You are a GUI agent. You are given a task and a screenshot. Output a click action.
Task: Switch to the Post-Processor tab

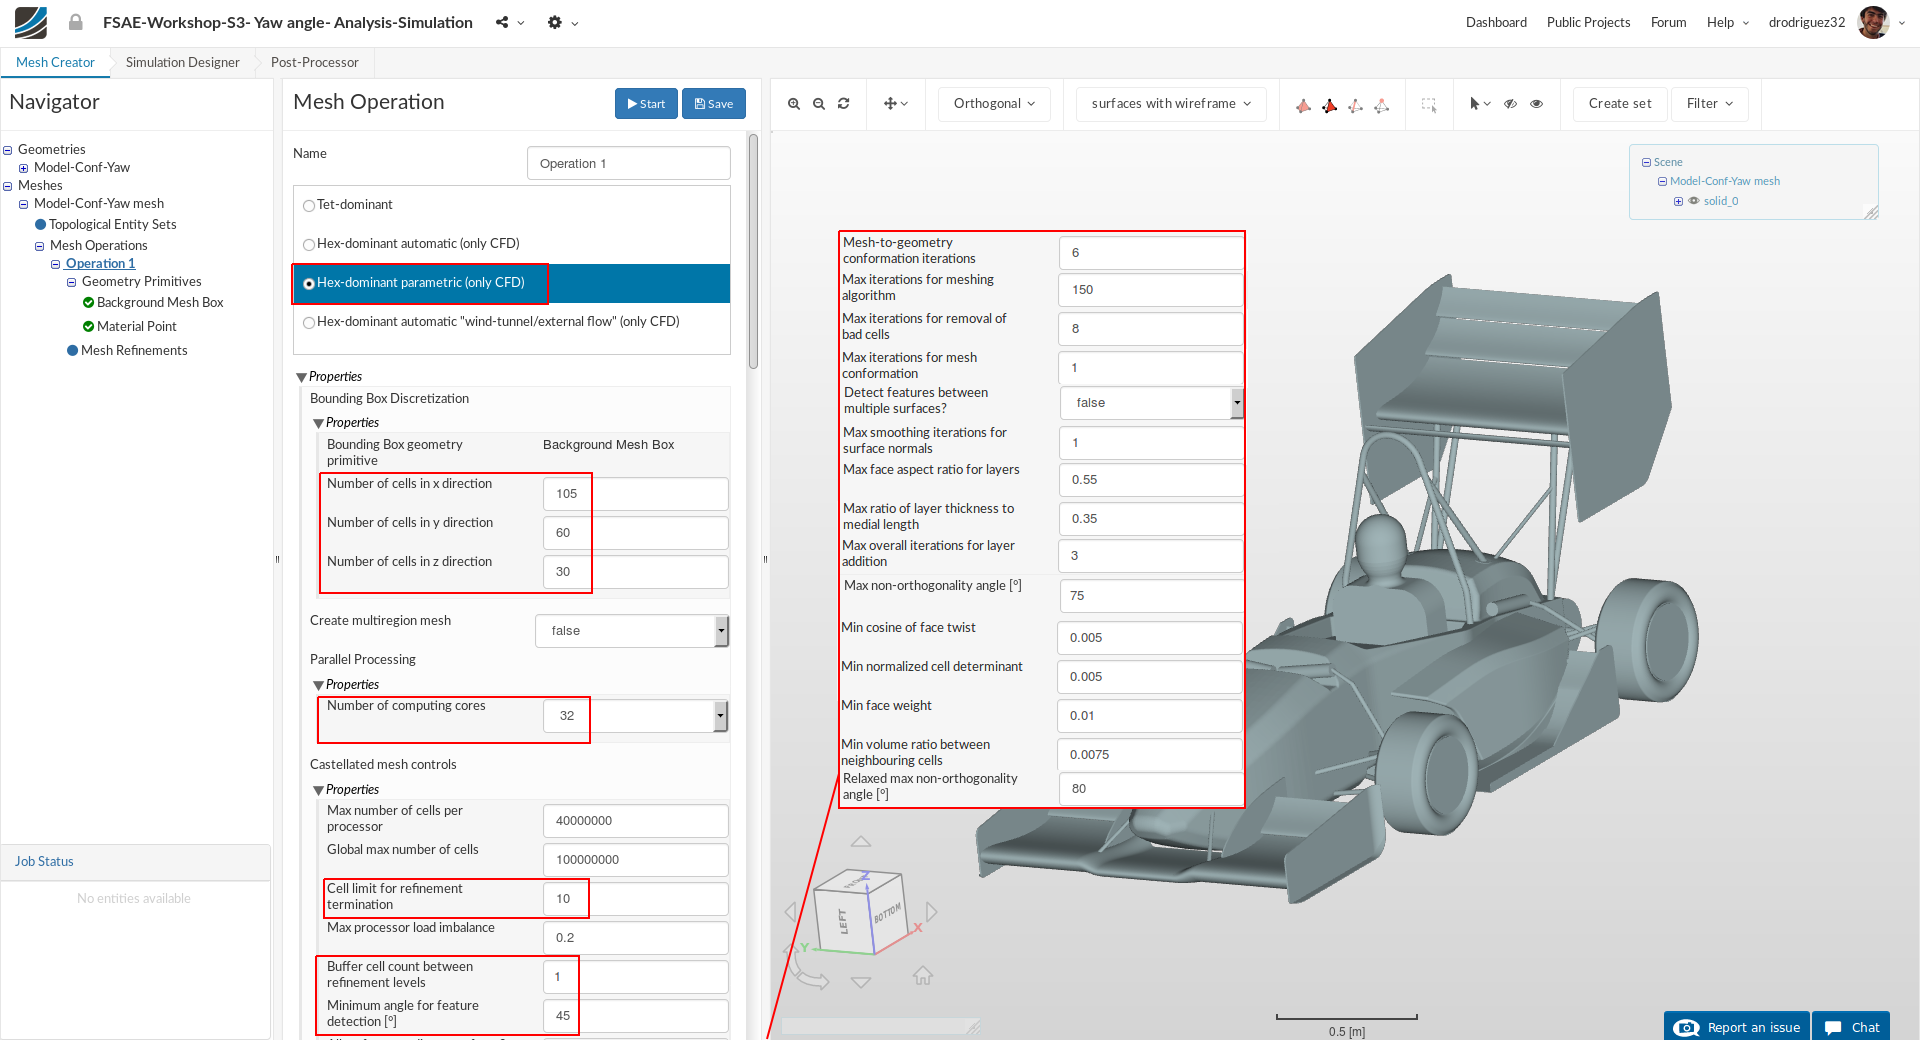314,62
